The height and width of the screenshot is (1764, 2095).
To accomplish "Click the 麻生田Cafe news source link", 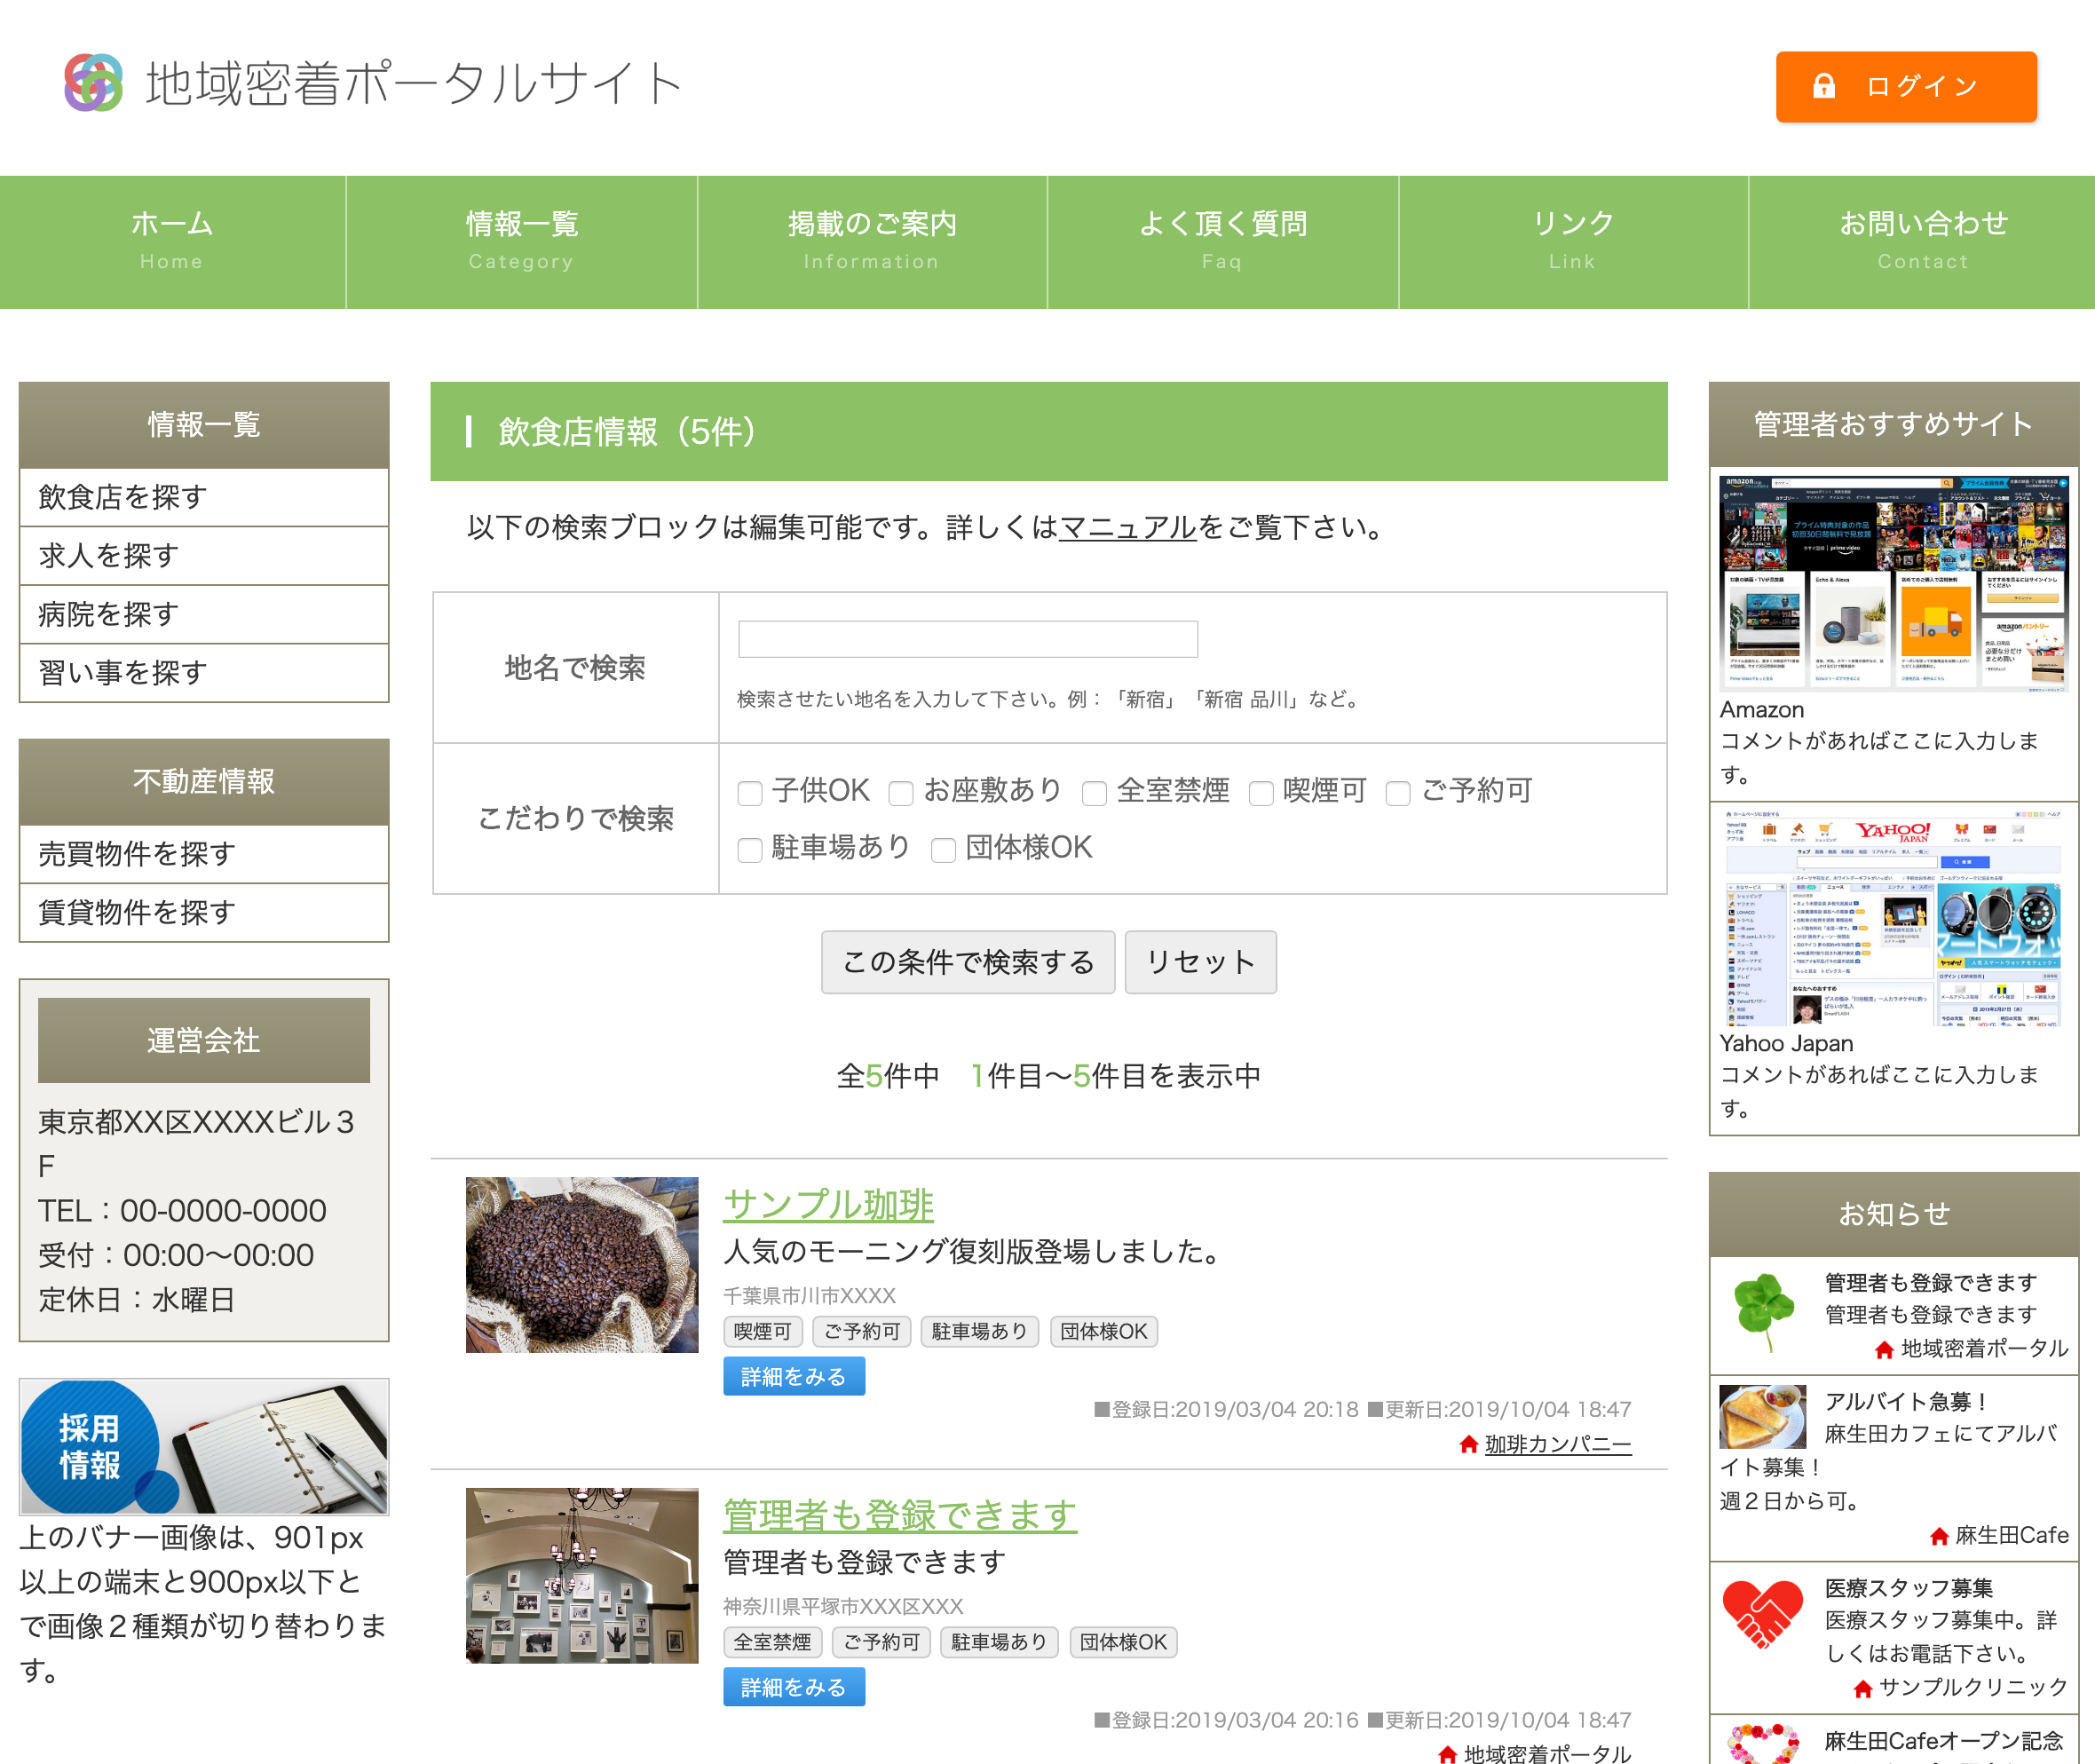I will [2012, 1535].
